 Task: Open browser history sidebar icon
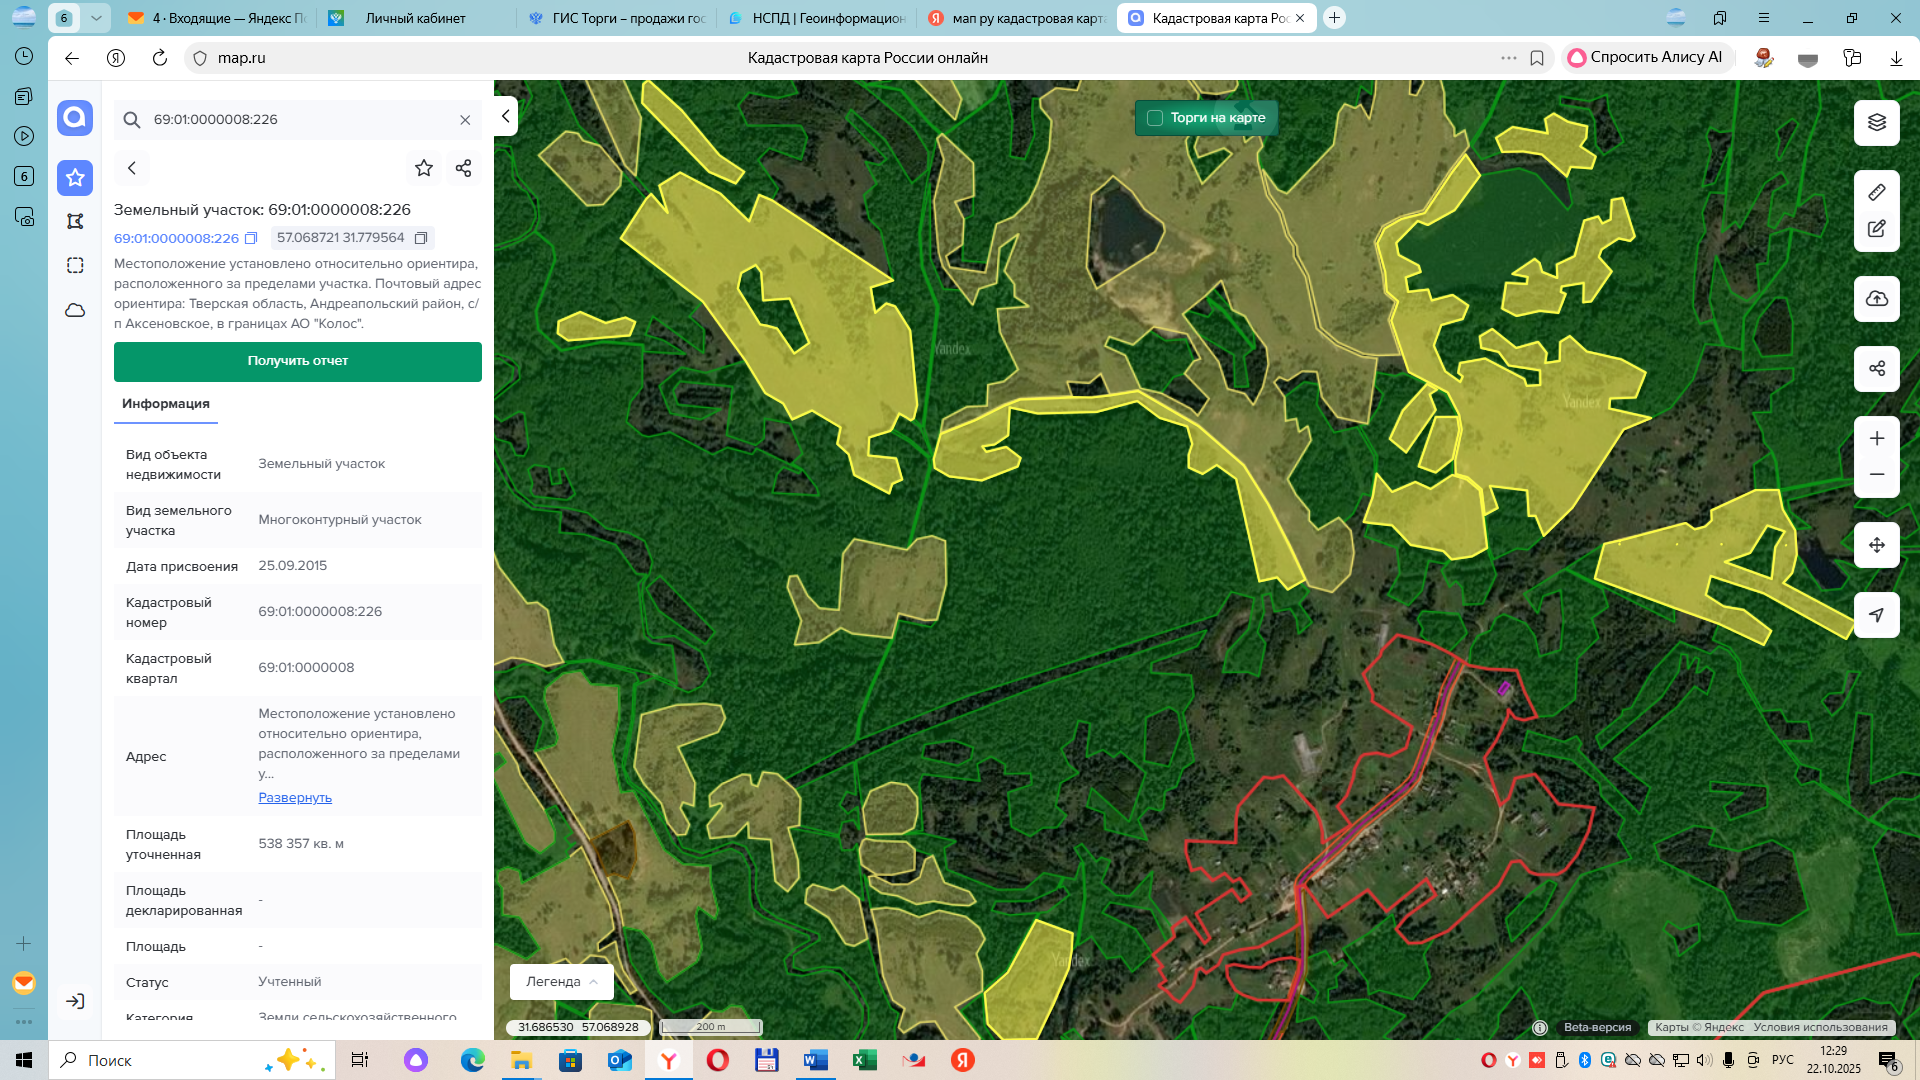coord(24,57)
